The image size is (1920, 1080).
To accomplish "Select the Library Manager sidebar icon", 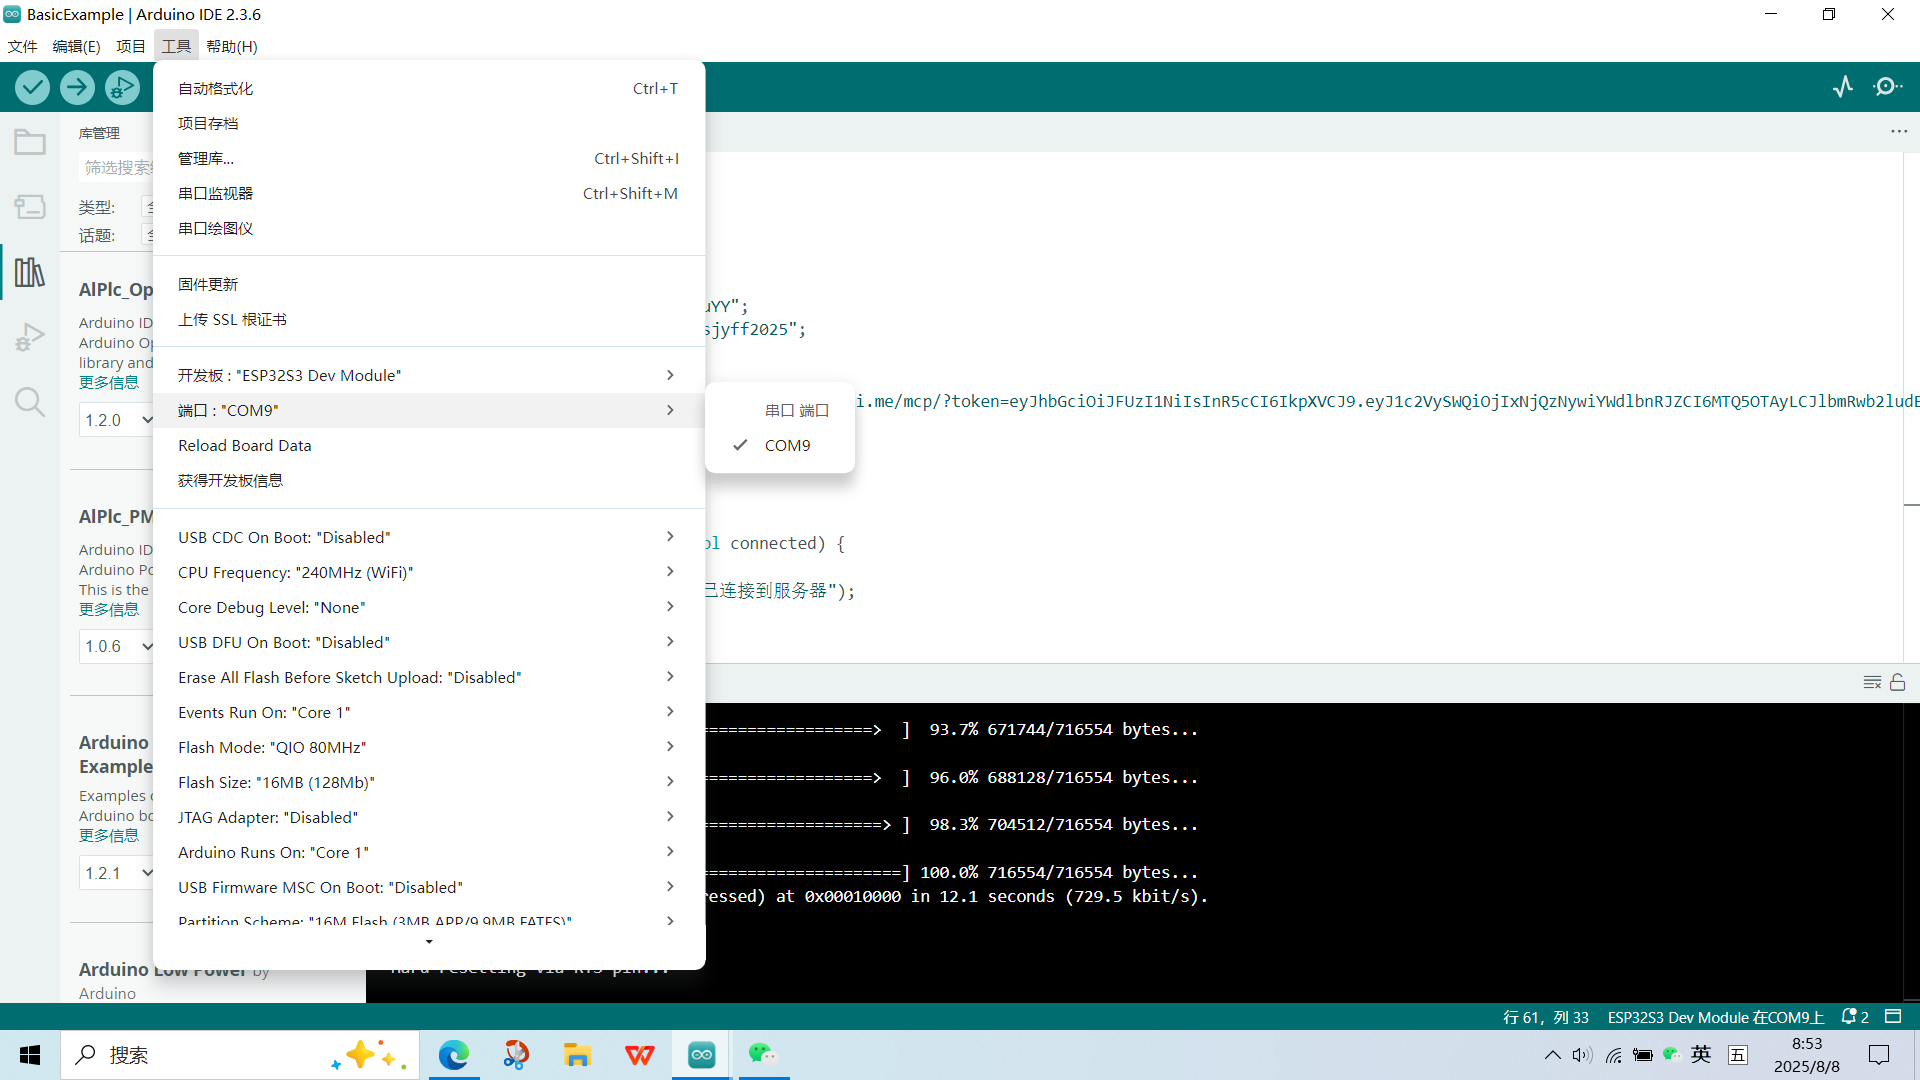I will 30,271.
